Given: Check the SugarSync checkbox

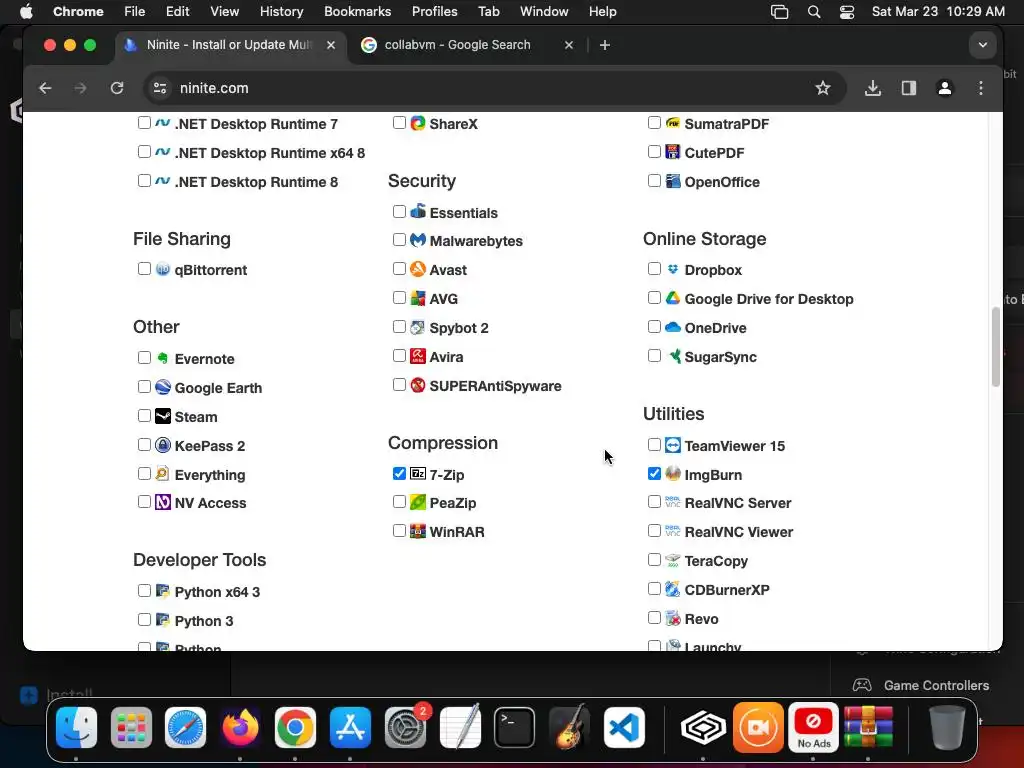Looking at the screenshot, I should tap(654, 356).
